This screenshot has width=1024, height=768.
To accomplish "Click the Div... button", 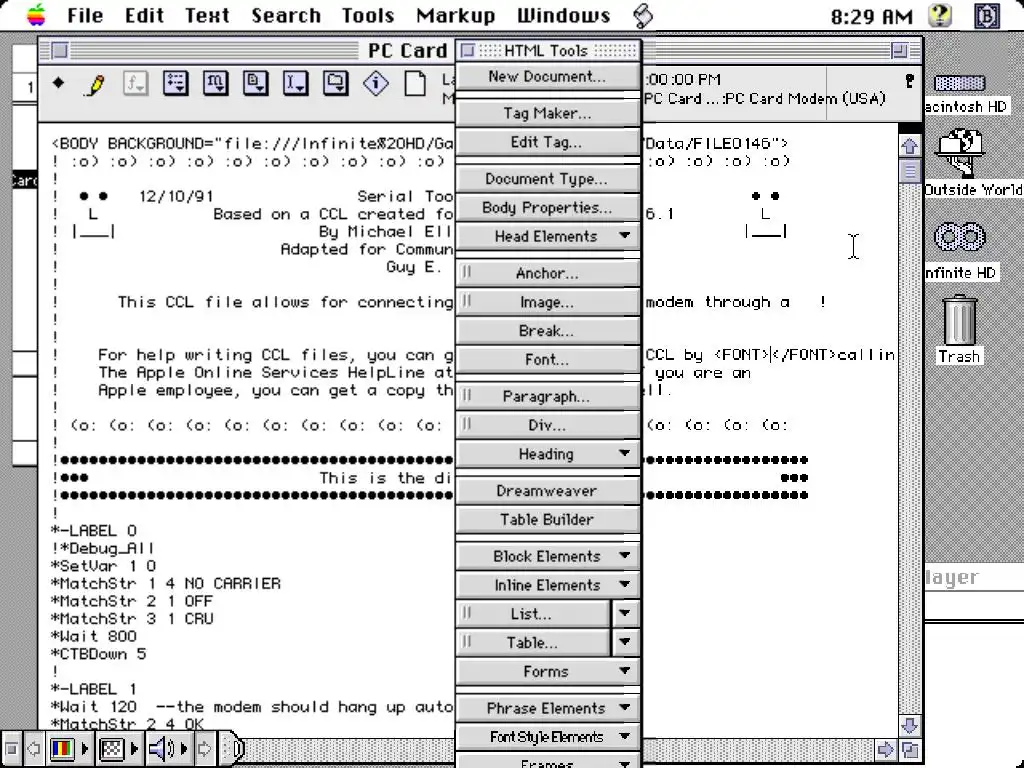I will pyautogui.click(x=547, y=425).
